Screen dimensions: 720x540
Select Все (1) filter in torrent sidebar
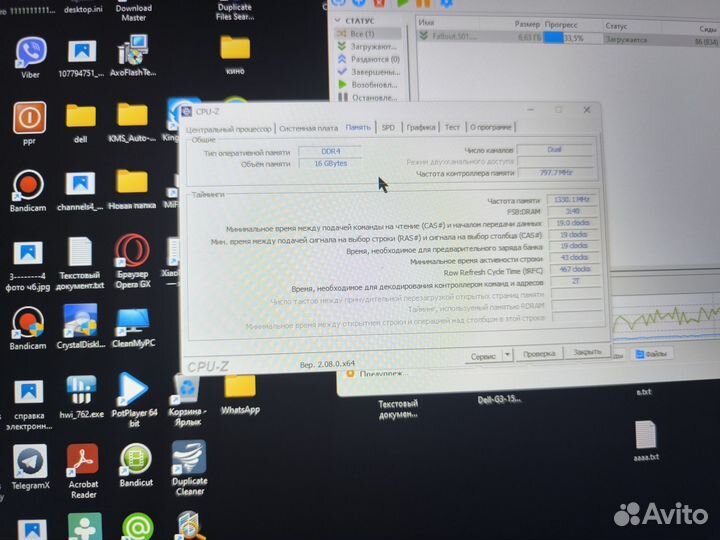click(367, 34)
